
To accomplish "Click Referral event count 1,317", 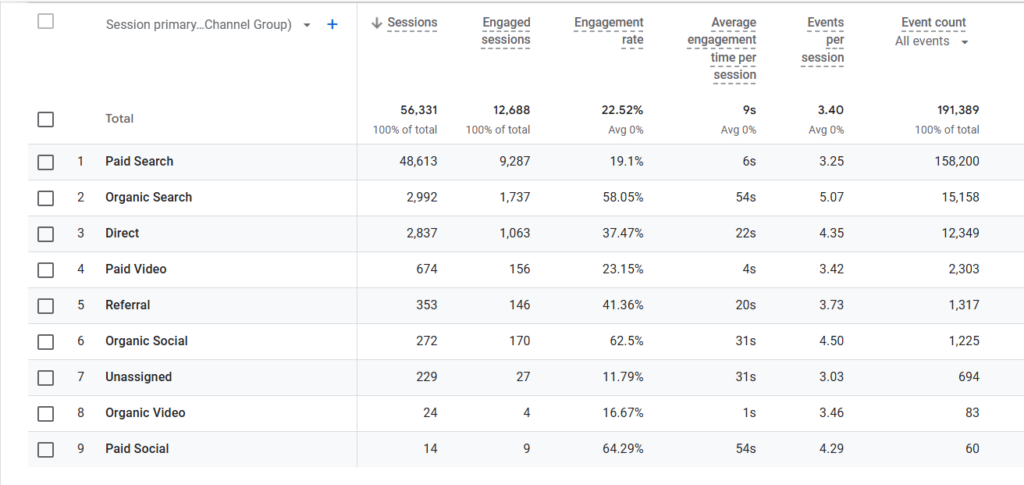I will coord(965,305).
